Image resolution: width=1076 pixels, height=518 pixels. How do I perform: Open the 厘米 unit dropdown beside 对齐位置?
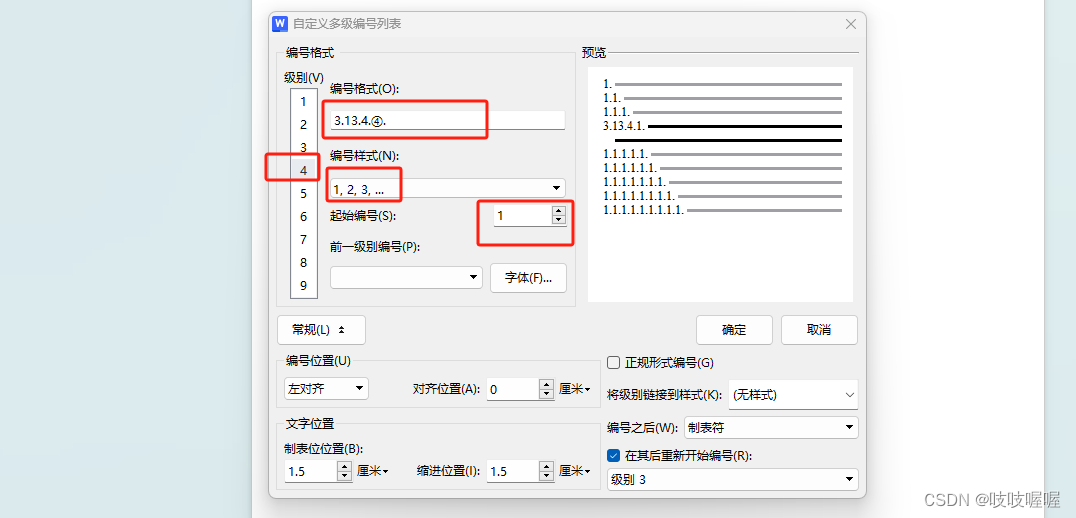pos(575,389)
